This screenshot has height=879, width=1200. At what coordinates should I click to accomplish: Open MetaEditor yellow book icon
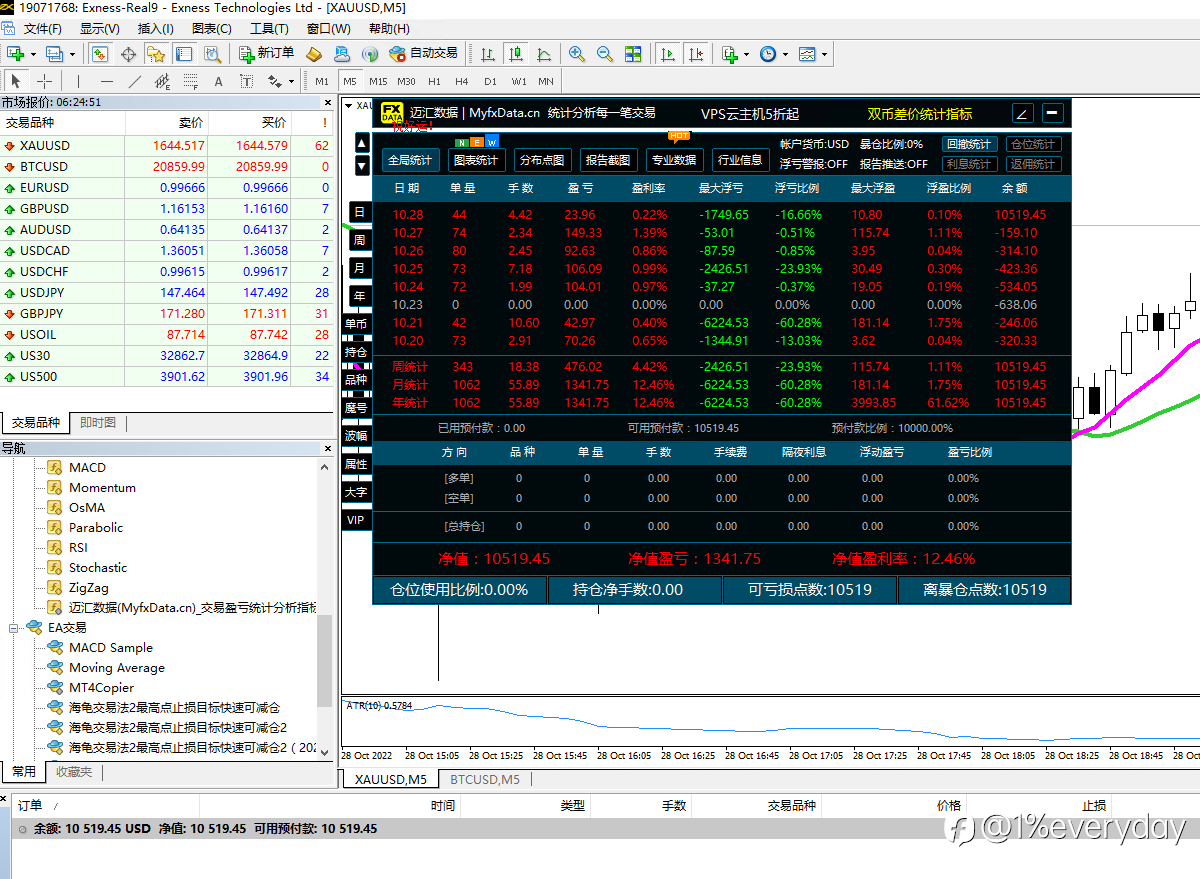click(313, 53)
